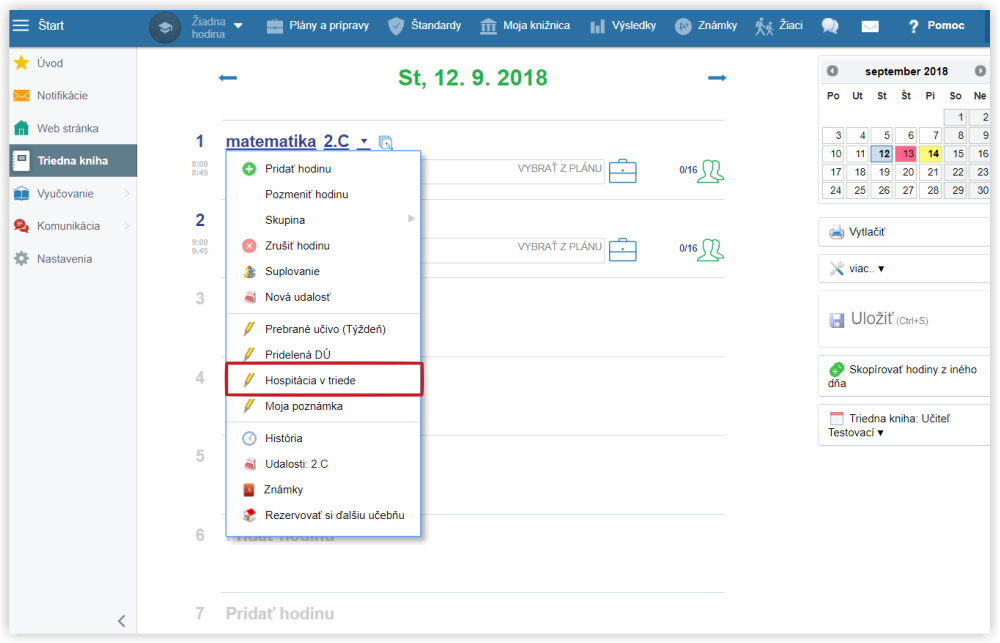The image size is (1000, 643).
Task: Open Notifikácie in the sidebar
Action: tap(62, 95)
